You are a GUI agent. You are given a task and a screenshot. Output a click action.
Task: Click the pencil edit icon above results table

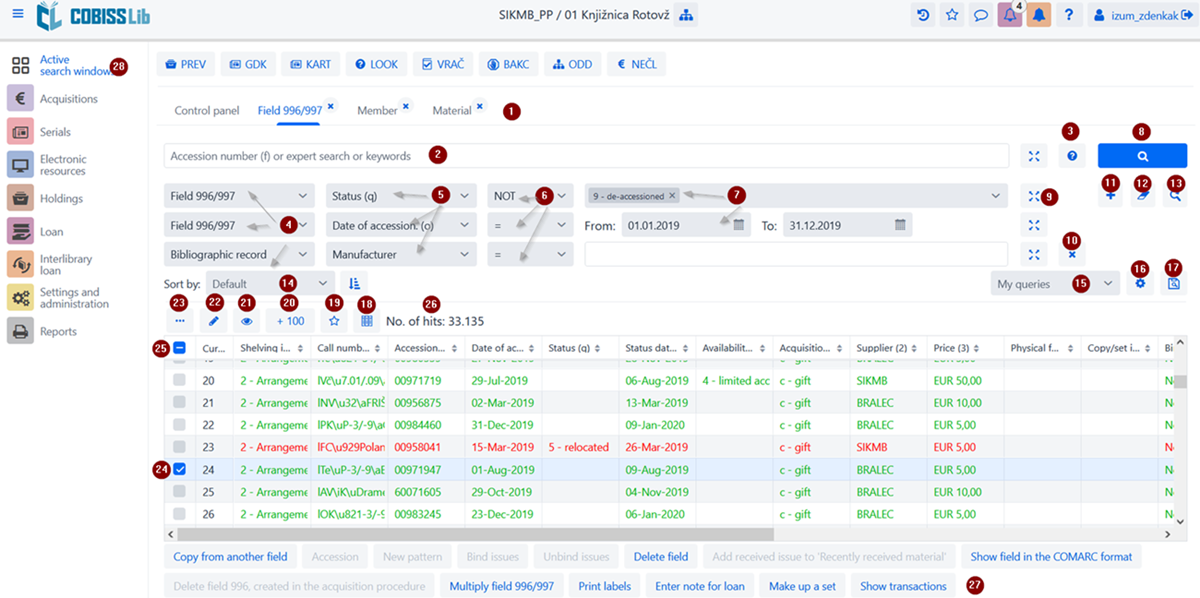[x=213, y=321]
